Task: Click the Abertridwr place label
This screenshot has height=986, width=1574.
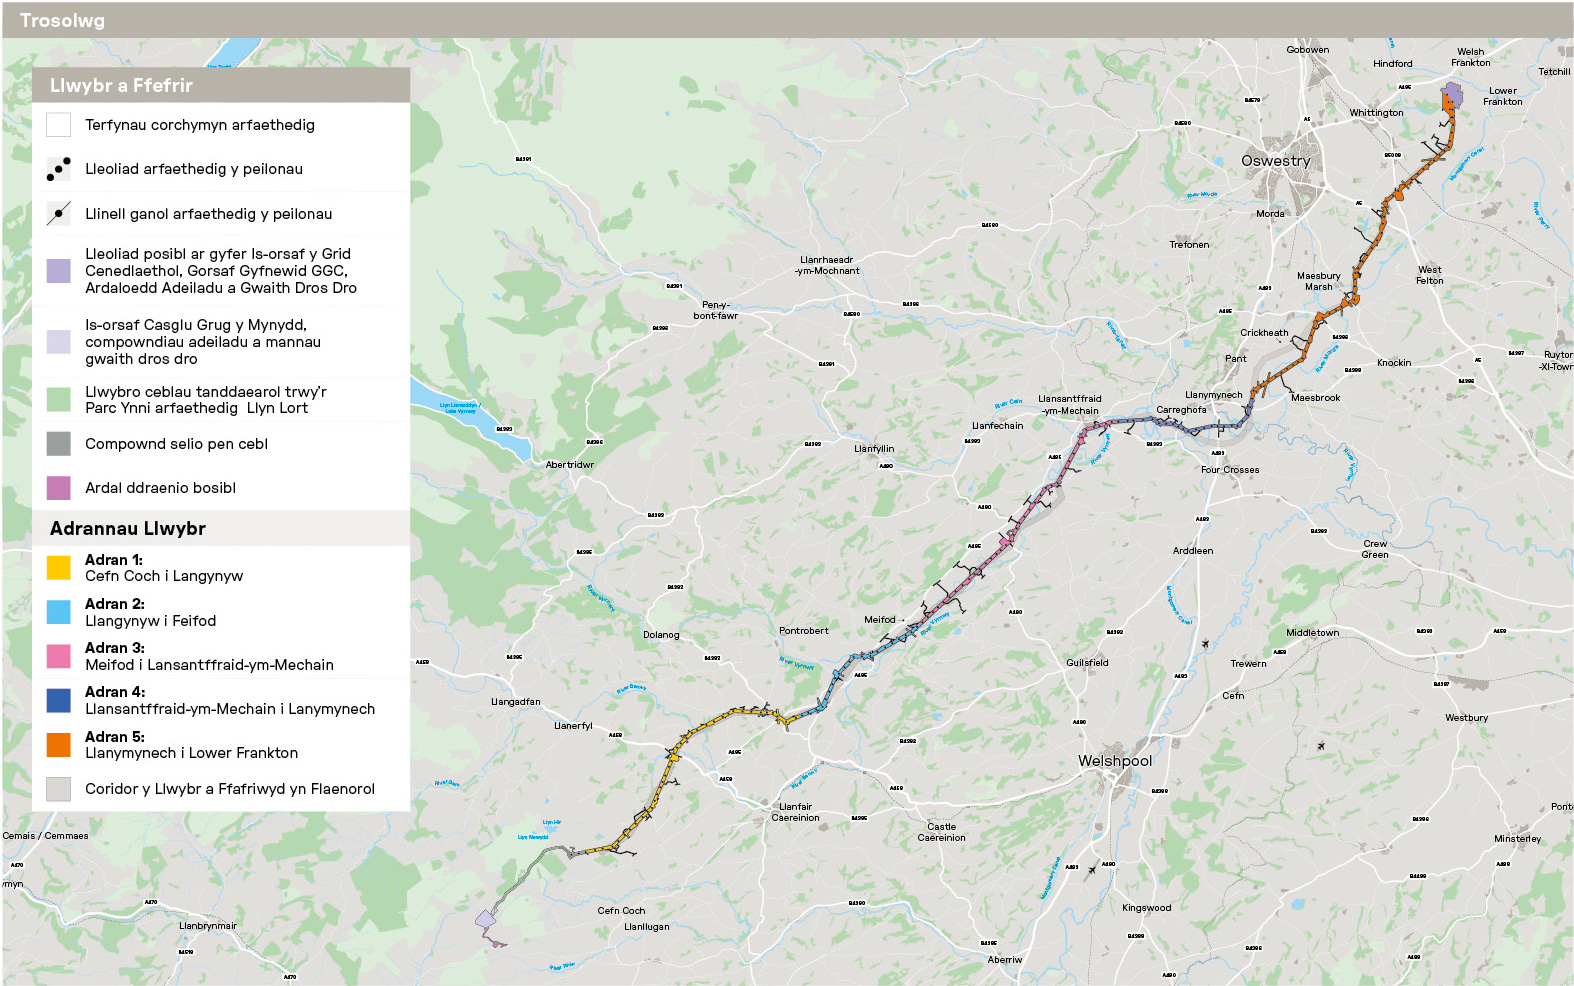Action: [570, 465]
